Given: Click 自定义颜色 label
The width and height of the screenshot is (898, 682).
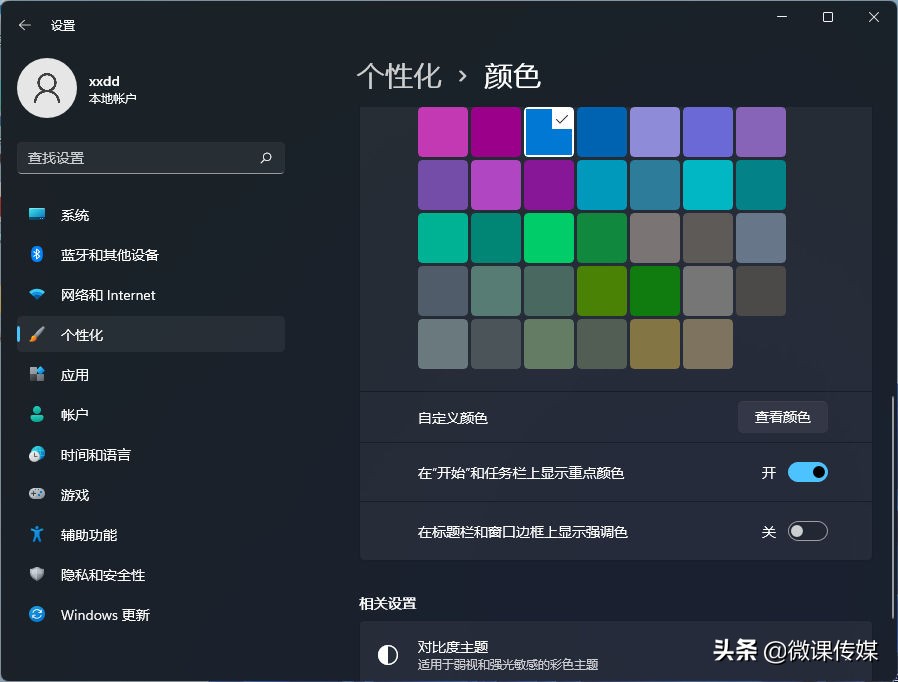Looking at the screenshot, I should [x=452, y=418].
